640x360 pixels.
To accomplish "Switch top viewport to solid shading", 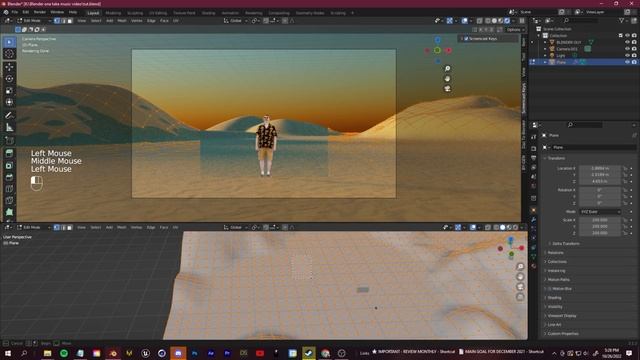I will [x=494, y=20].
